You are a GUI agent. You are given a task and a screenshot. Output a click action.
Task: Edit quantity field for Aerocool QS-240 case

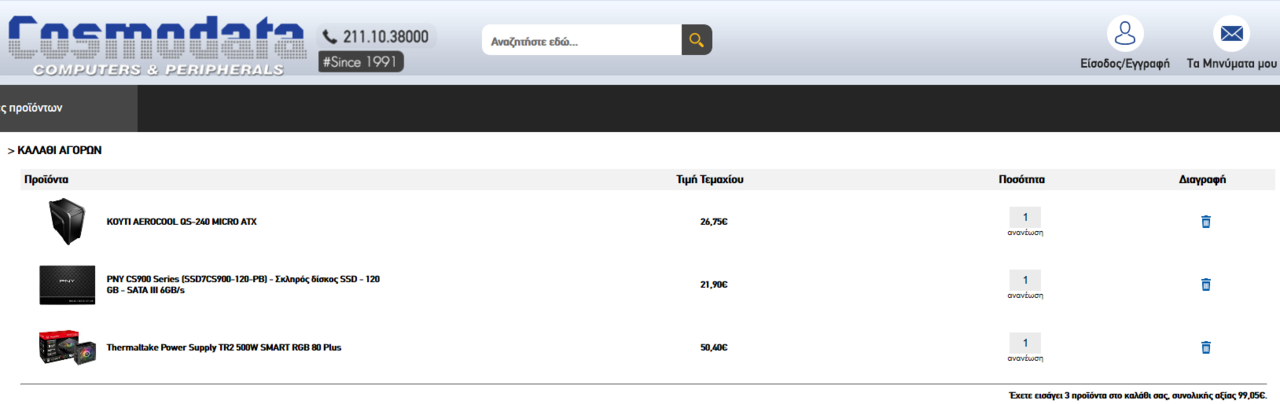coord(1024,217)
